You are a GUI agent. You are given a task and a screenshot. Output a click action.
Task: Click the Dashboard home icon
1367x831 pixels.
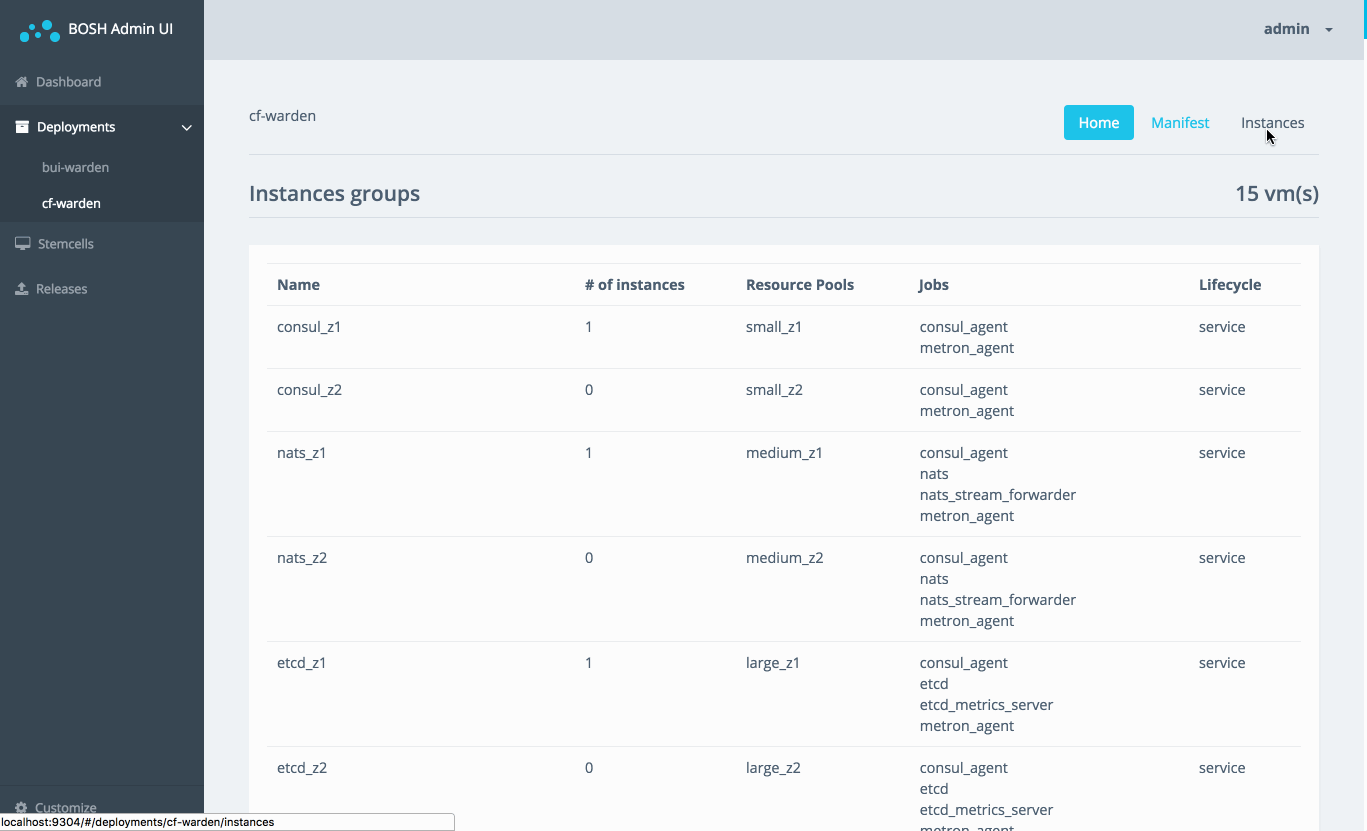click(x=22, y=82)
